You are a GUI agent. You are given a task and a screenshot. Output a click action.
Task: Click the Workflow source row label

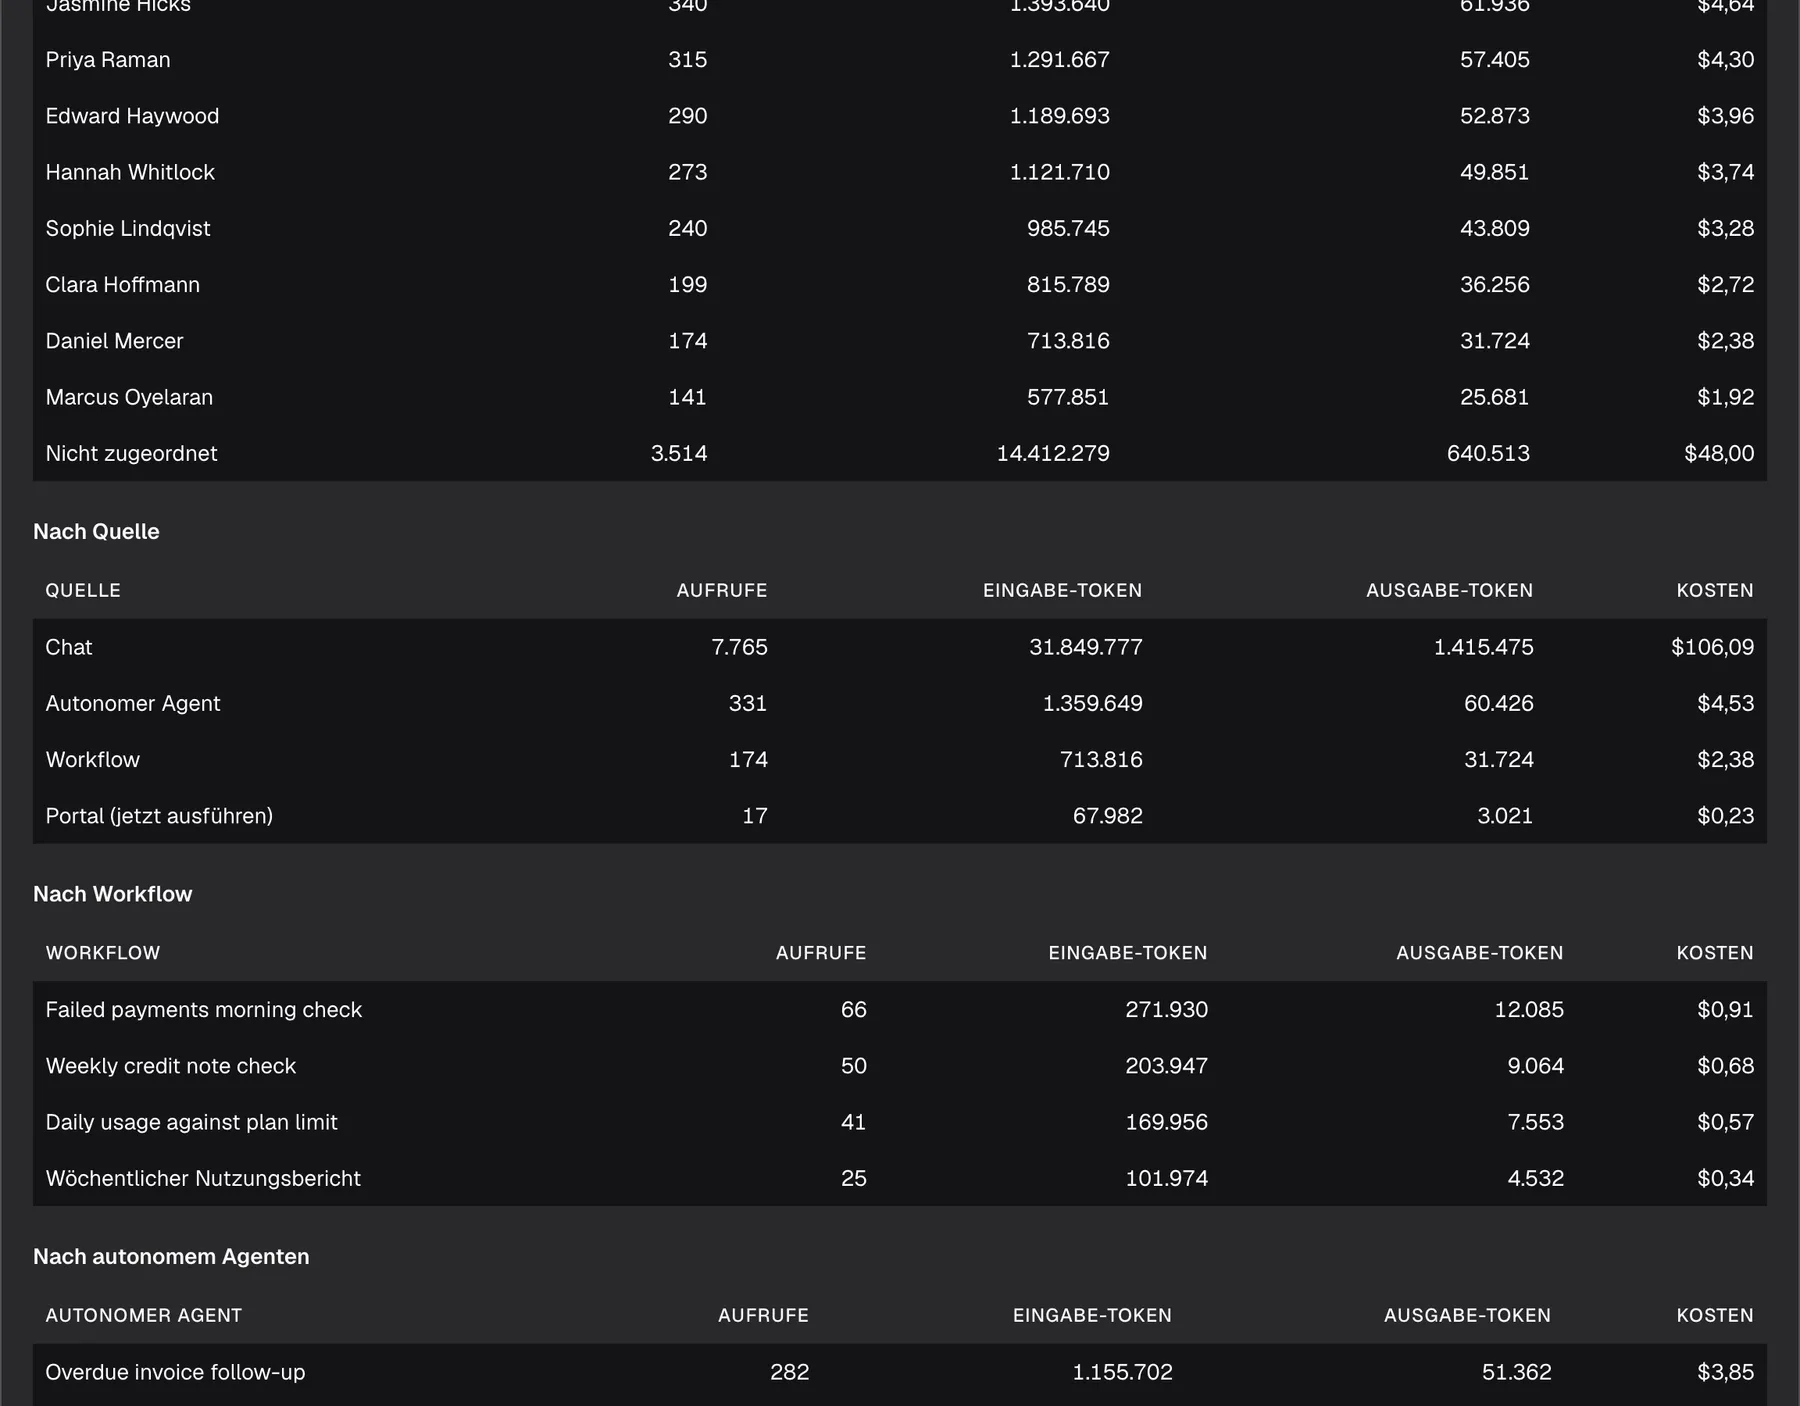(93, 759)
